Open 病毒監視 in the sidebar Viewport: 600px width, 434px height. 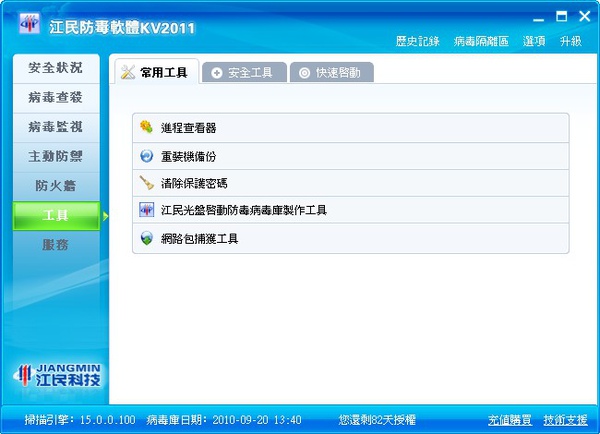(56, 127)
